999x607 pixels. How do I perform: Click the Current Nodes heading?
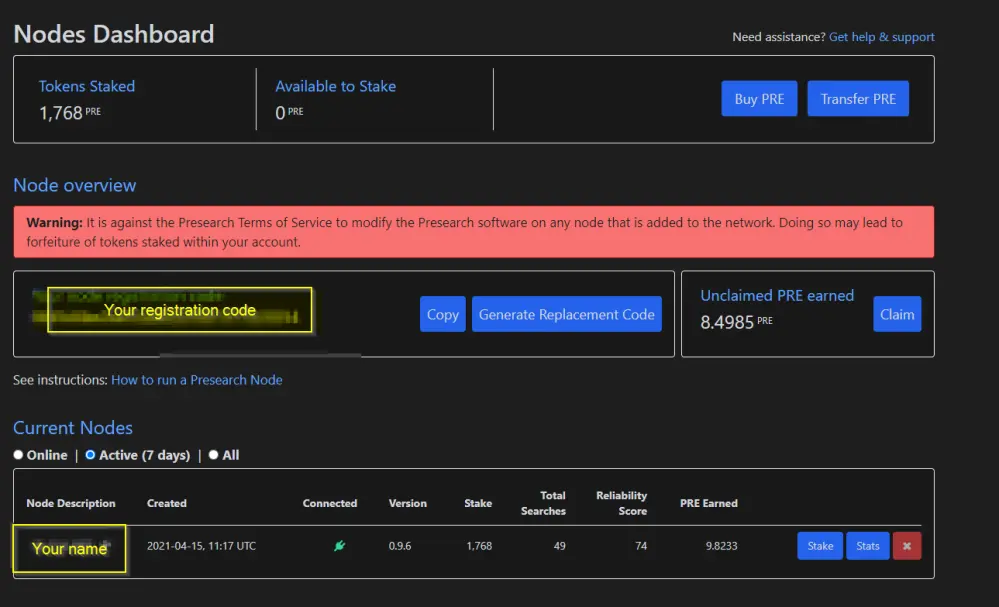click(73, 427)
